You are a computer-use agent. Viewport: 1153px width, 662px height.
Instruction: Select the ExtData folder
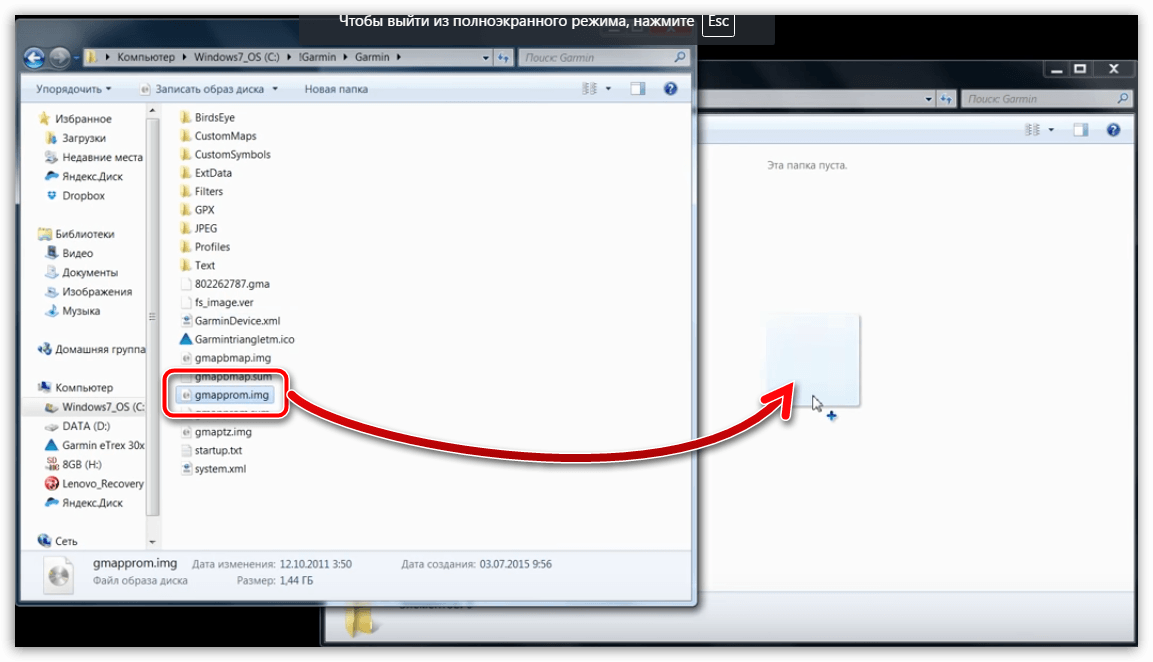[206, 173]
